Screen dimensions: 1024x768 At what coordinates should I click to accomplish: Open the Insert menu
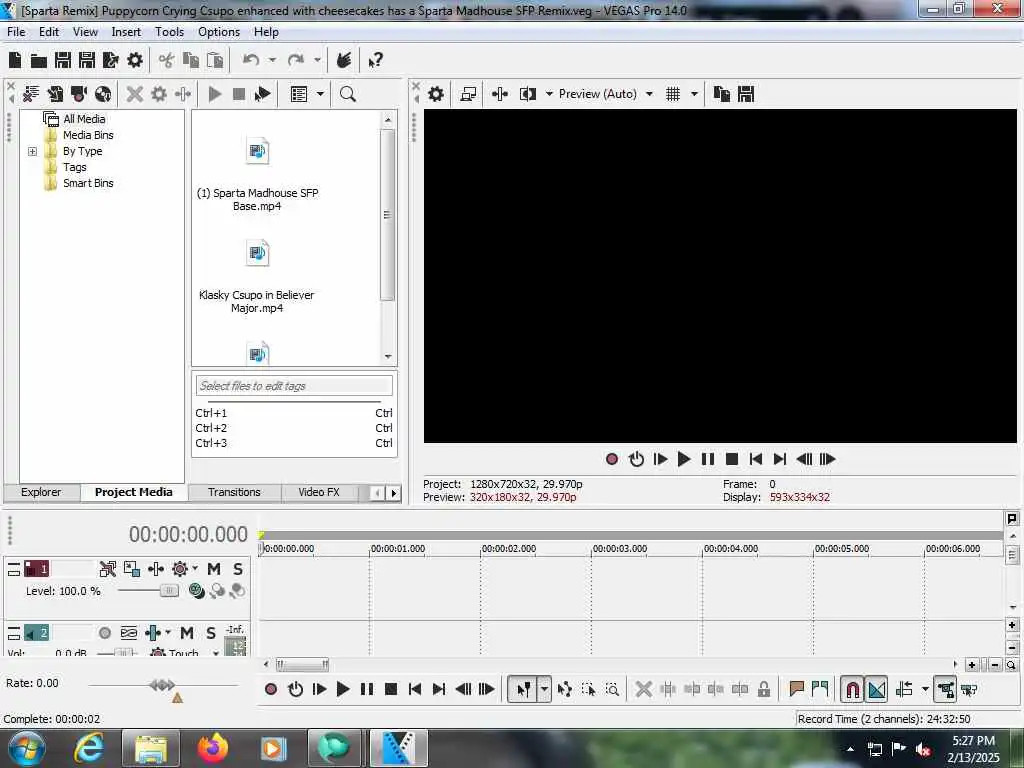point(126,32)
